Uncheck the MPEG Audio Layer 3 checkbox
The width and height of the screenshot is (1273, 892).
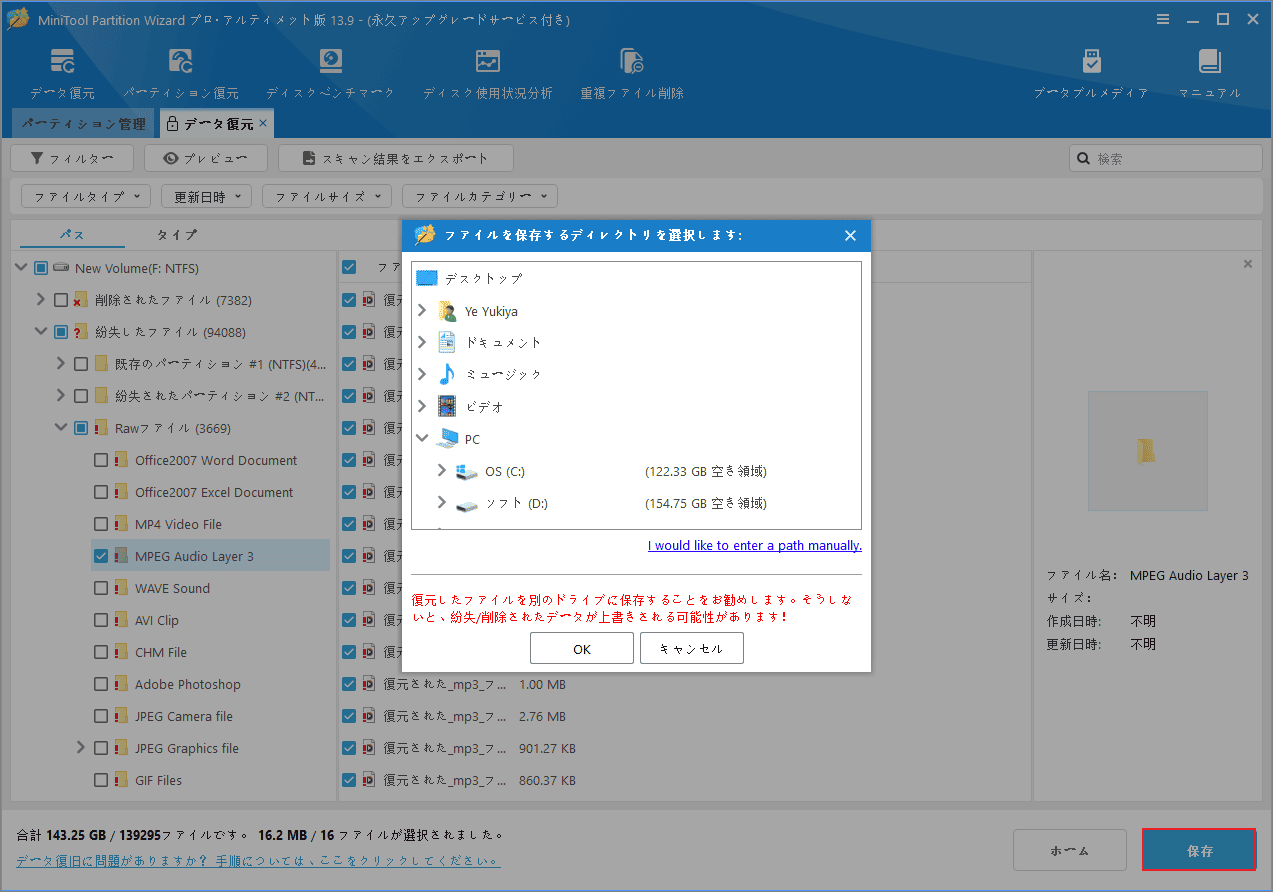click(x=101, y=556)
